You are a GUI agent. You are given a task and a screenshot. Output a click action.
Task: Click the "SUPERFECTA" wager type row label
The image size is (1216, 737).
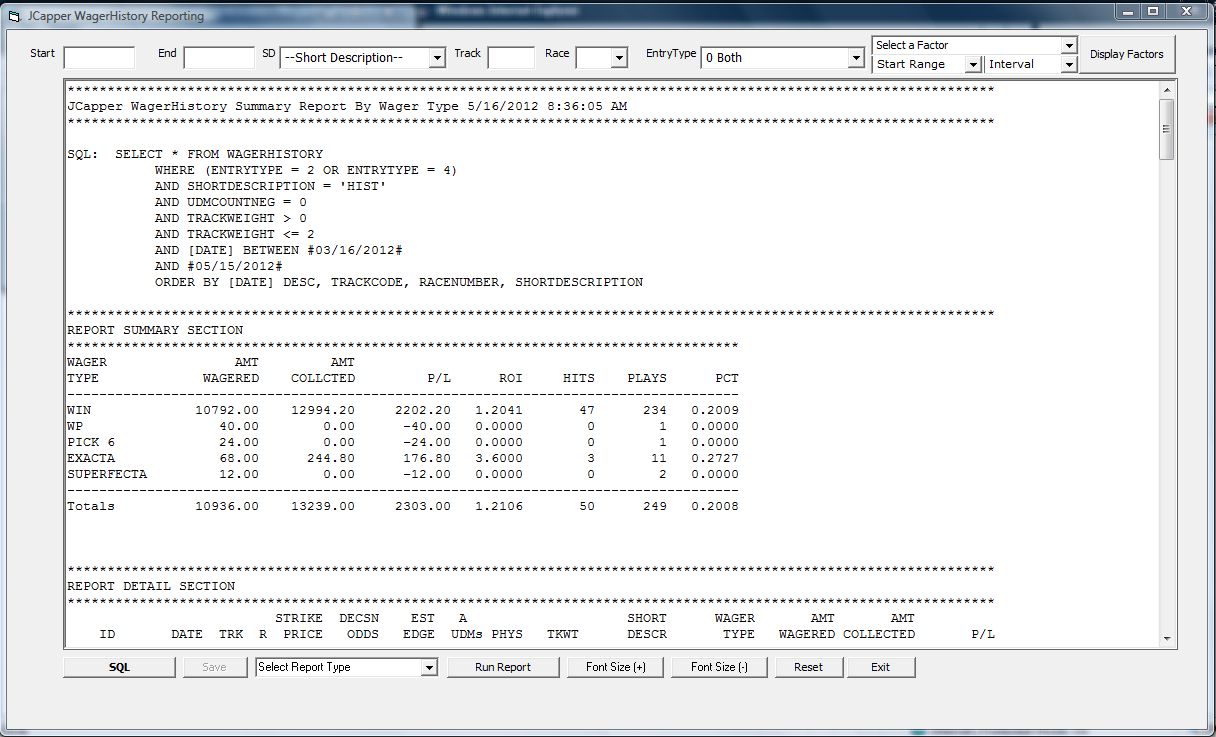click(x=107, y=474)
